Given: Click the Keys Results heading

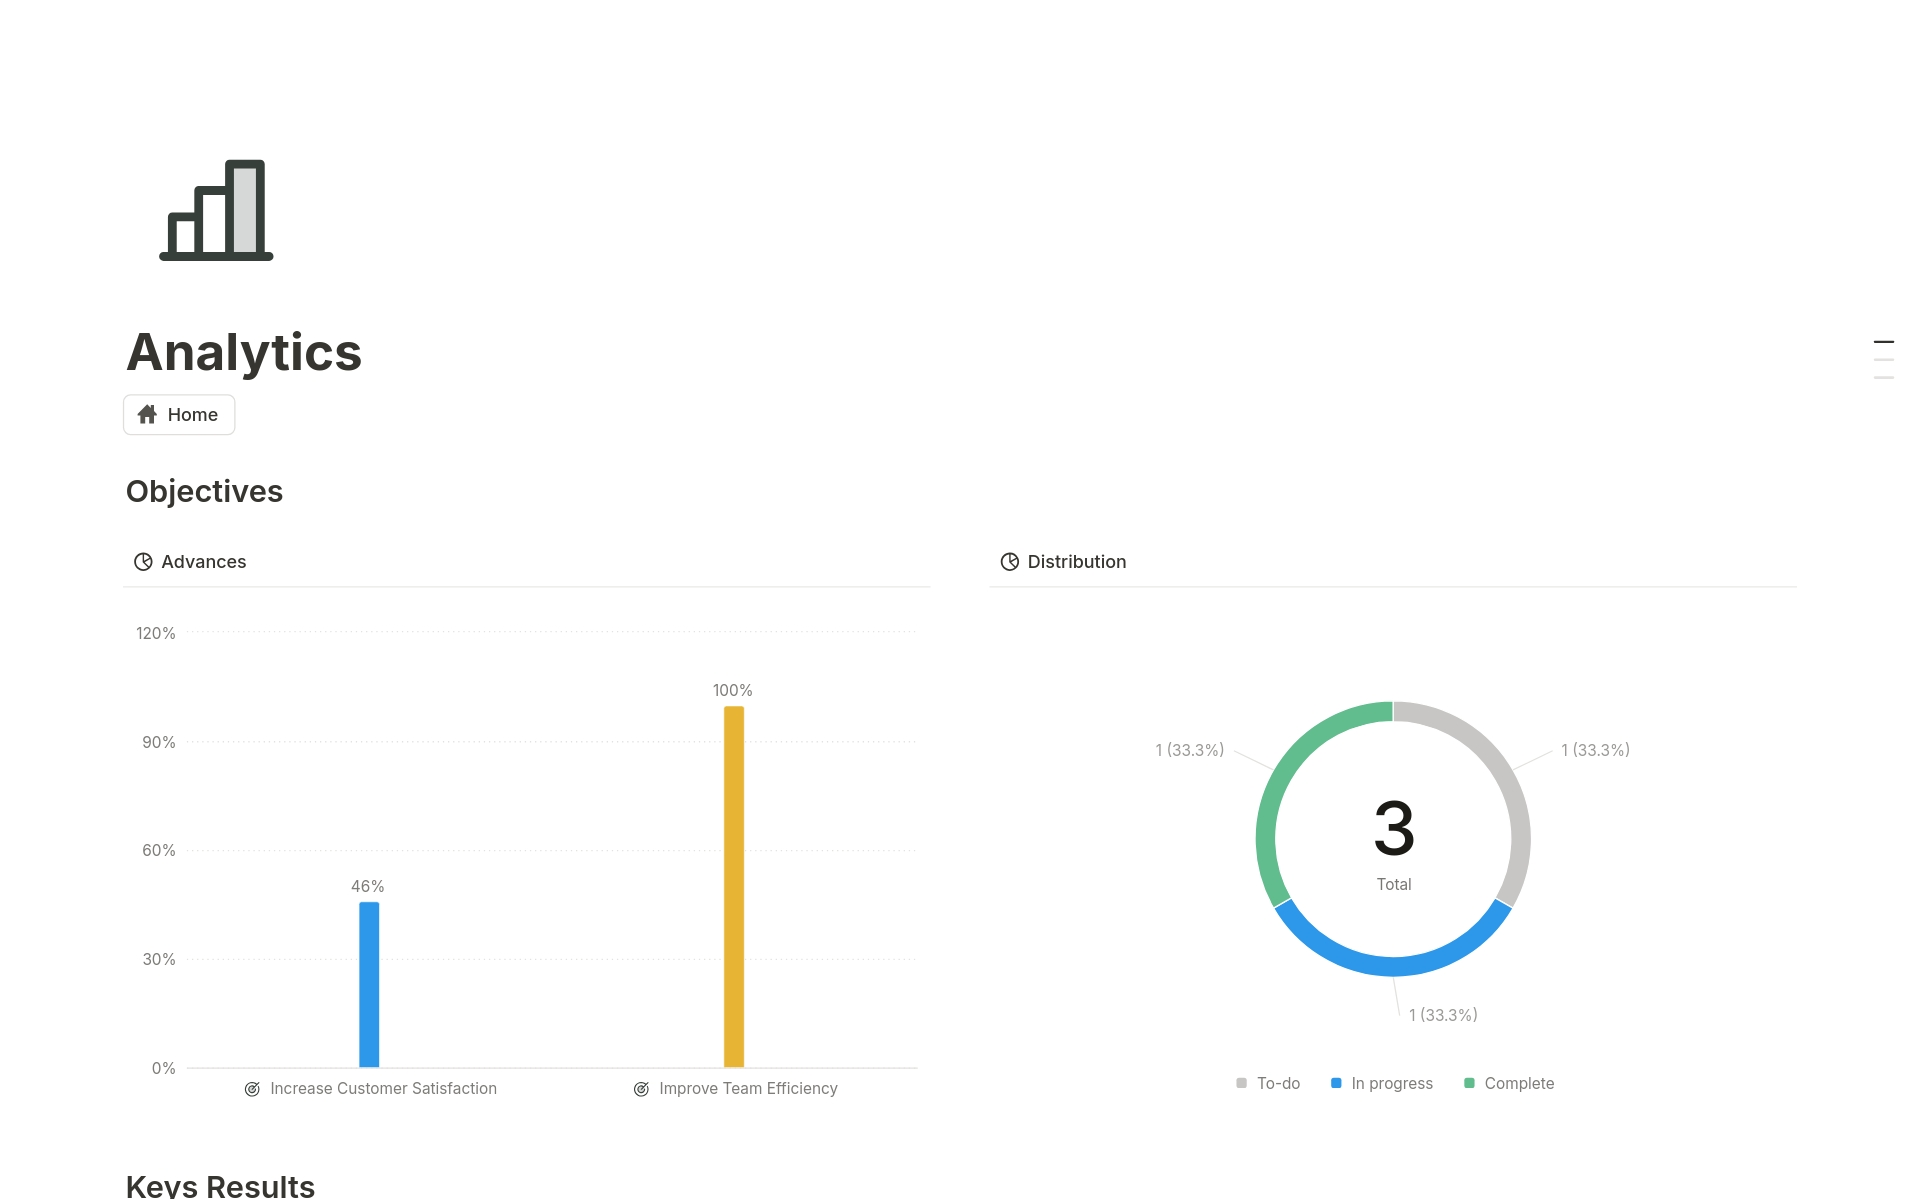Looking at the screenshot, I should 220,1186.
